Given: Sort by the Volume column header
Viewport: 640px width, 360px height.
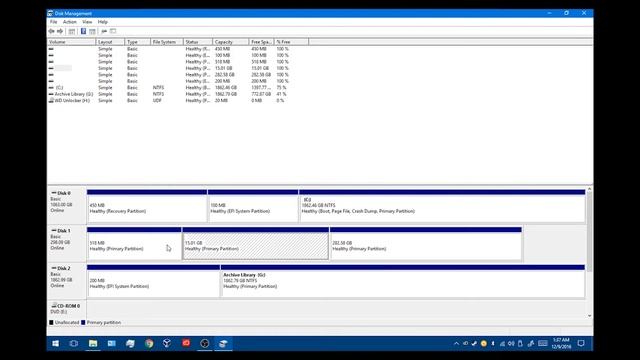Looking at the screenshot, I should click(71, 42).
